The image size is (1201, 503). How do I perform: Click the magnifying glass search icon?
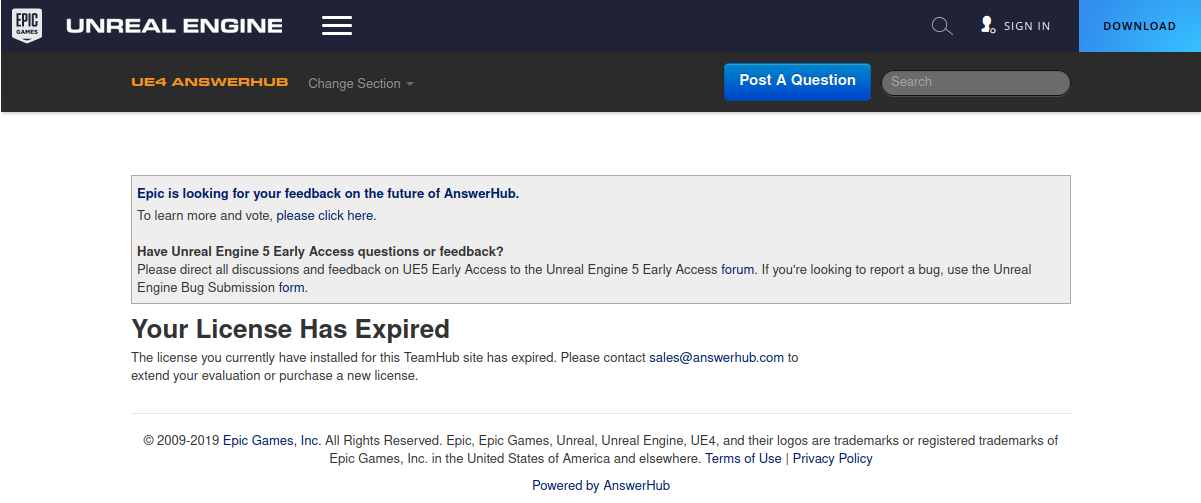click(942, 26)
